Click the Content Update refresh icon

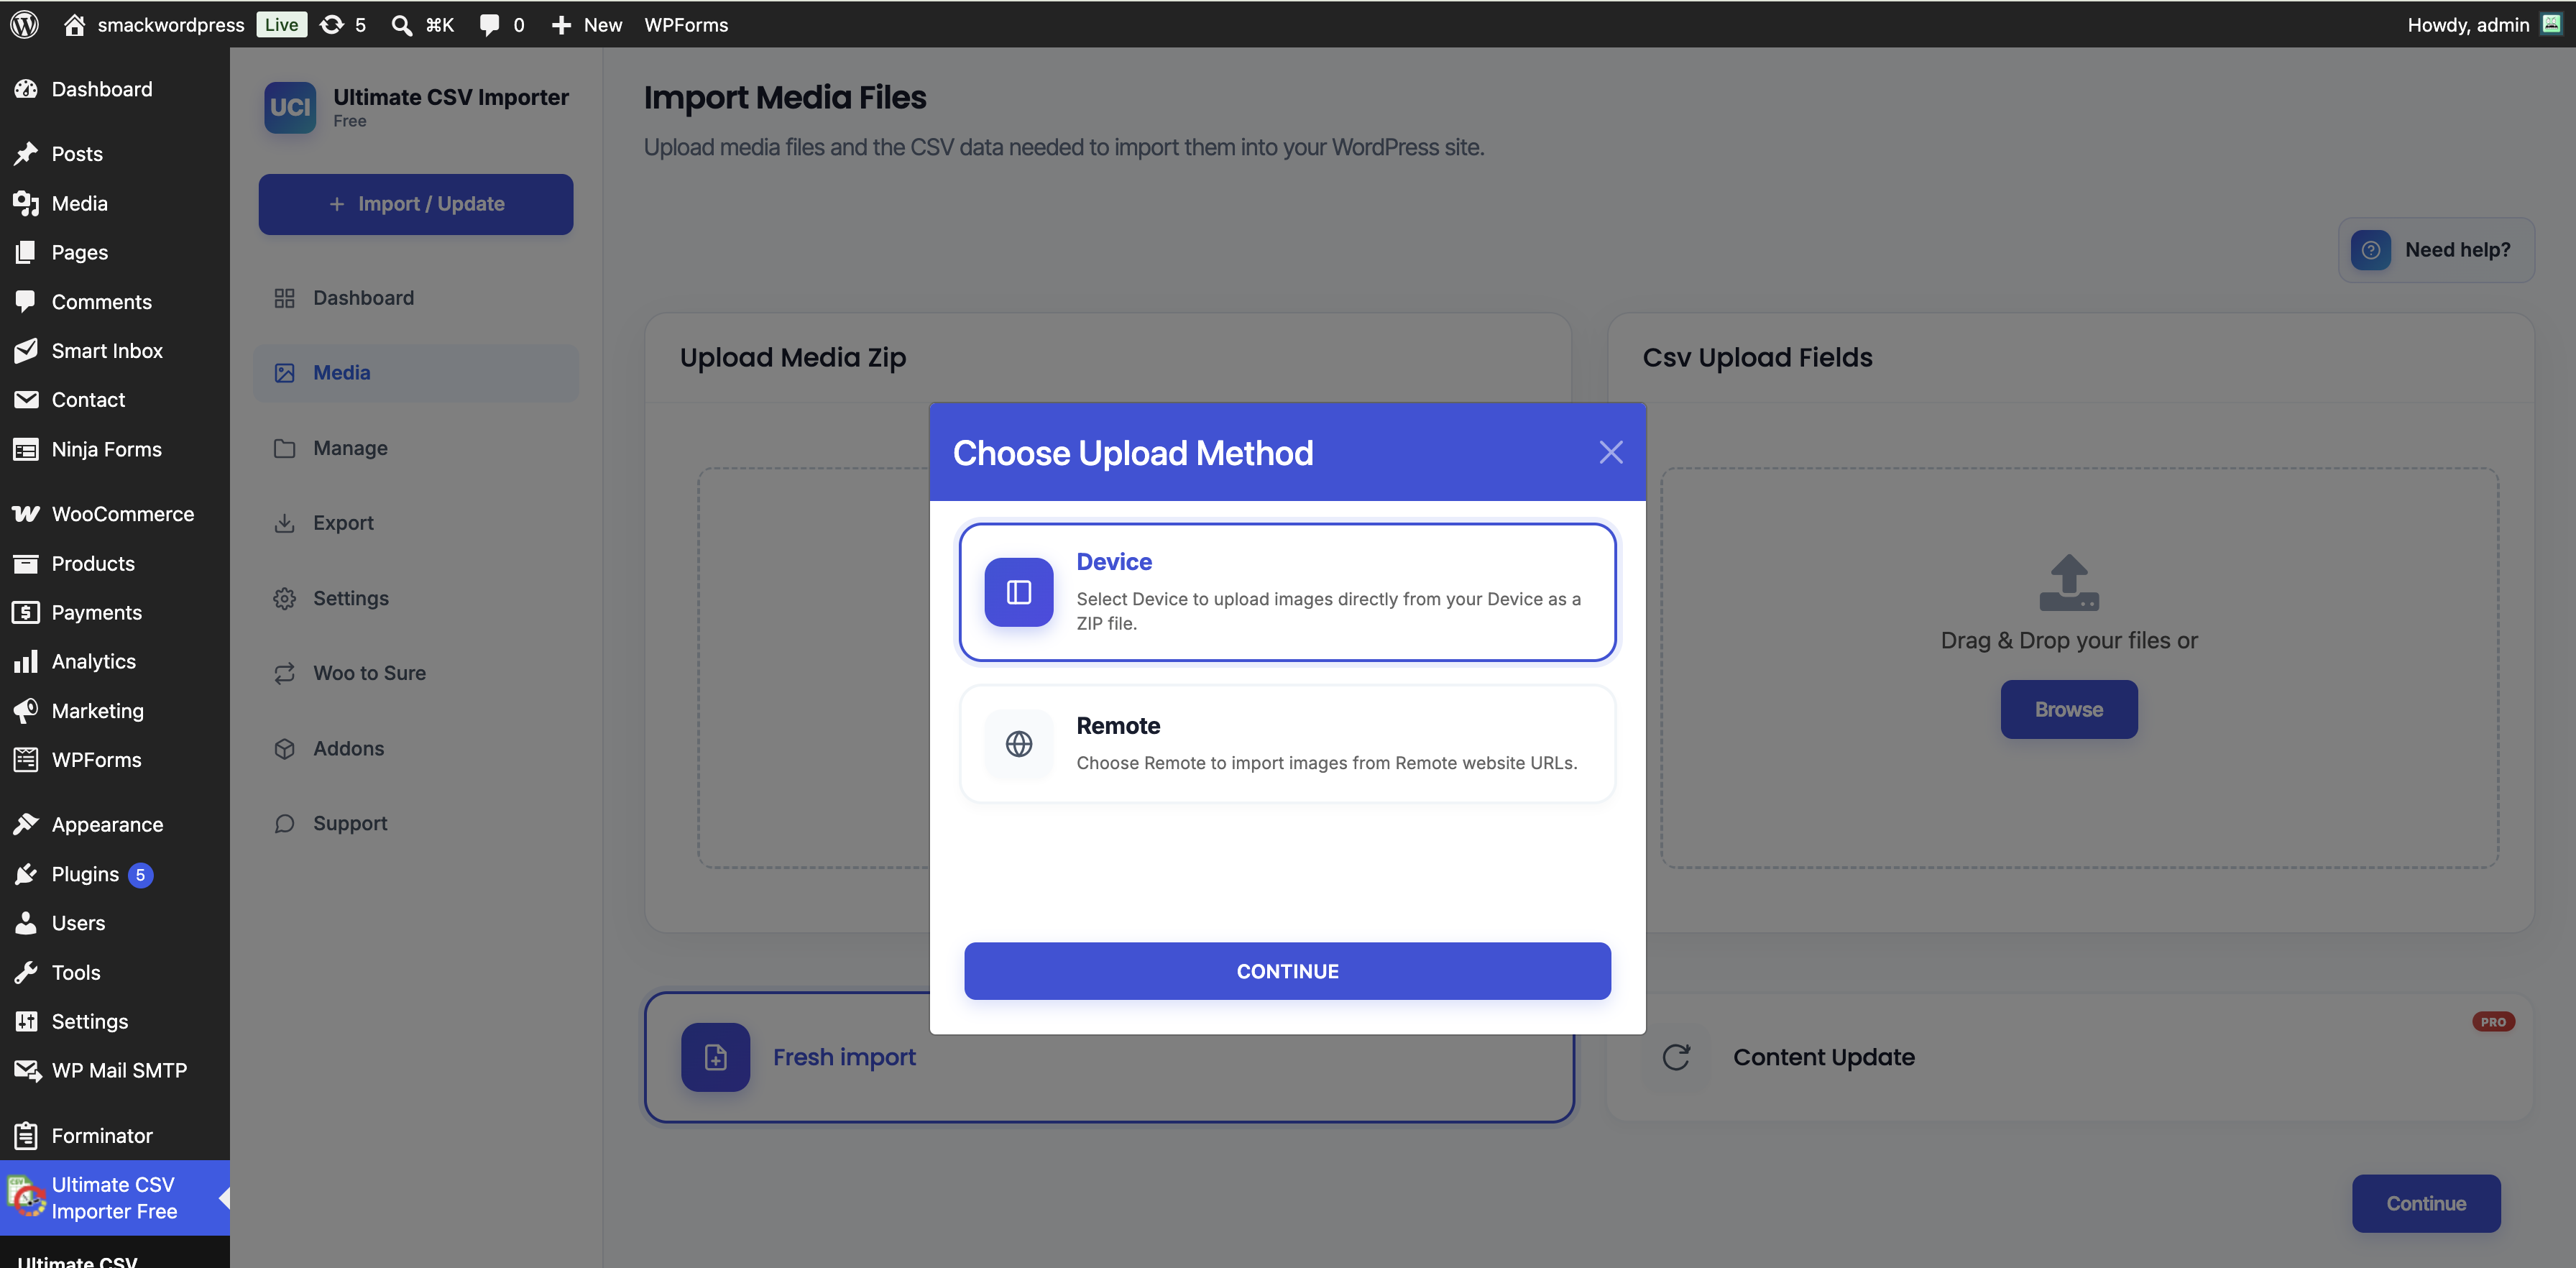[x=1676, y=1057]
